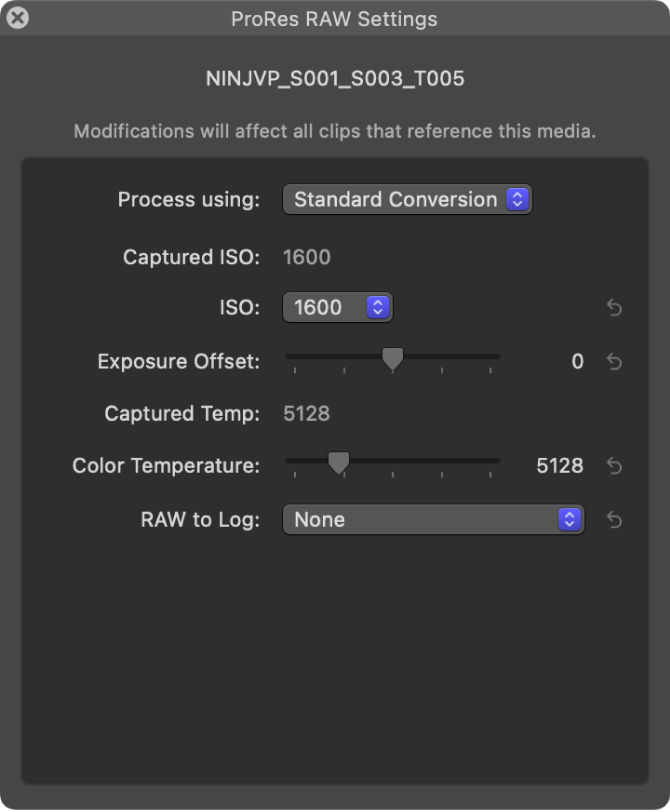Expand the RAW to Log dropdown
The height and width of the screenshot is (812, 670).
[432, 520]
